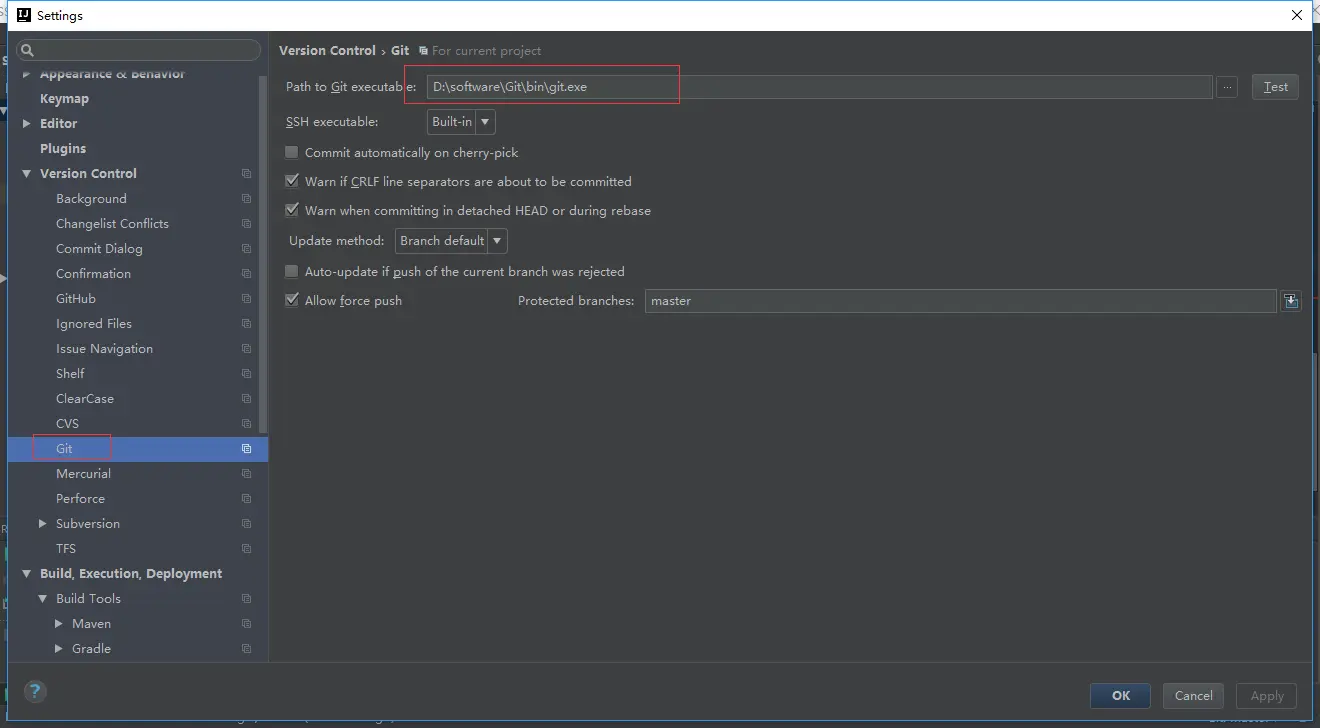This screenshot has height=728, width=1320.
Task: Click the project-level icon beside Subversion
Action: coord(246,524)
